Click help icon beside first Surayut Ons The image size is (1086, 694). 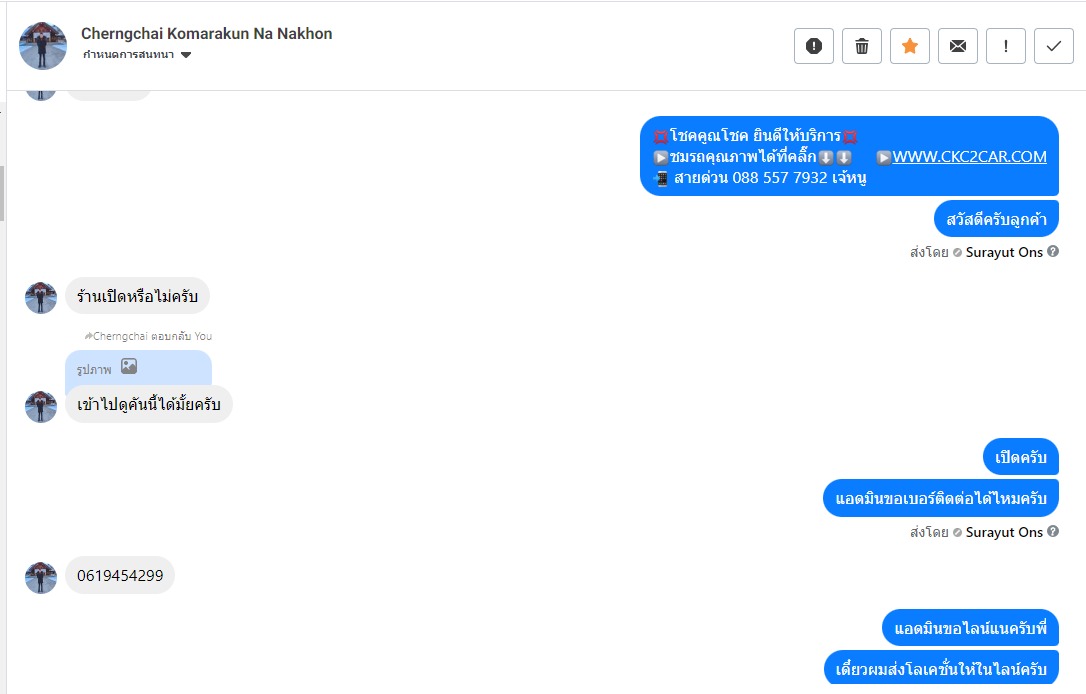(x=1053, y=251)
